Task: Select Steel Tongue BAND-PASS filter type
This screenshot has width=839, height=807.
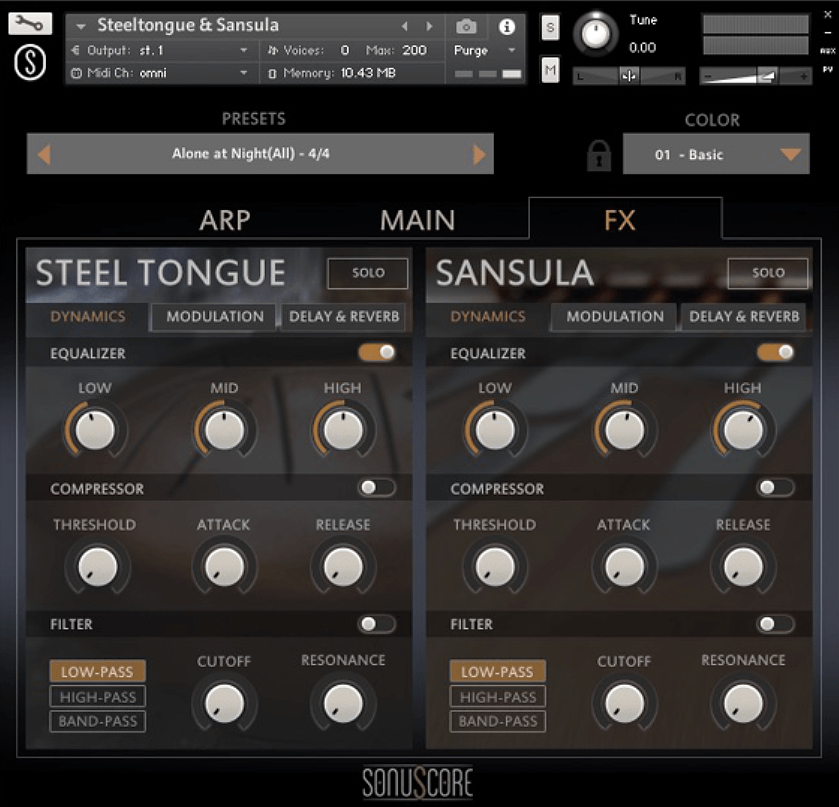Action: click(98, 721)
